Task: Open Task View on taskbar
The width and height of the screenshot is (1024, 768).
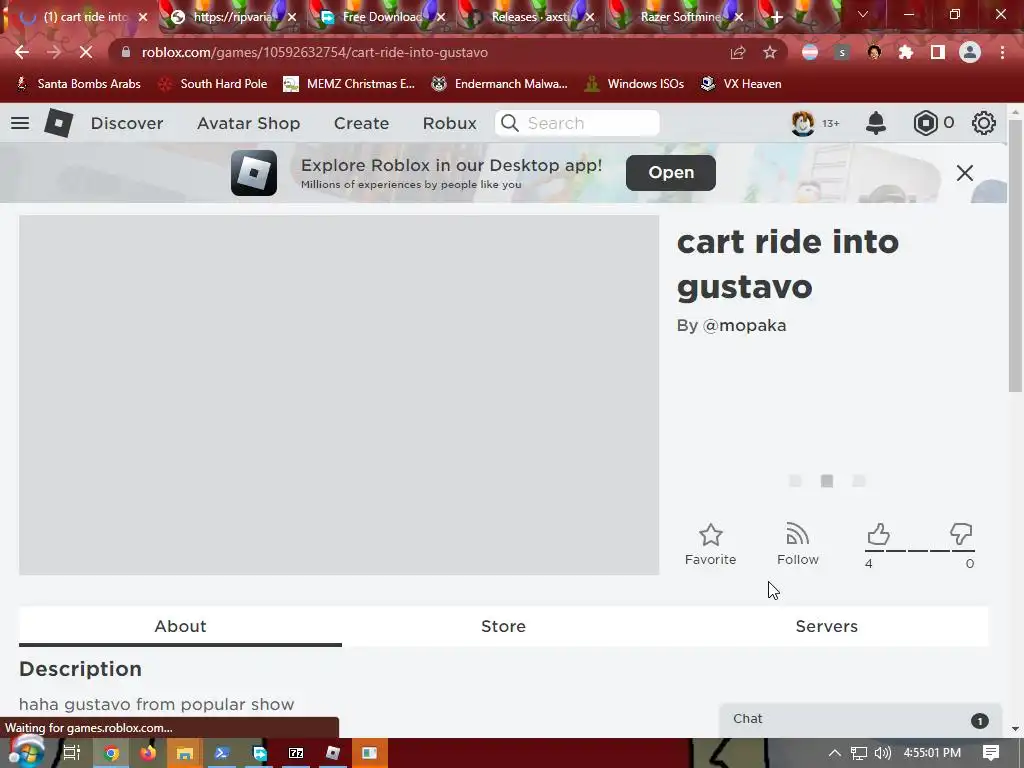Action: click(x=71, y=753)
